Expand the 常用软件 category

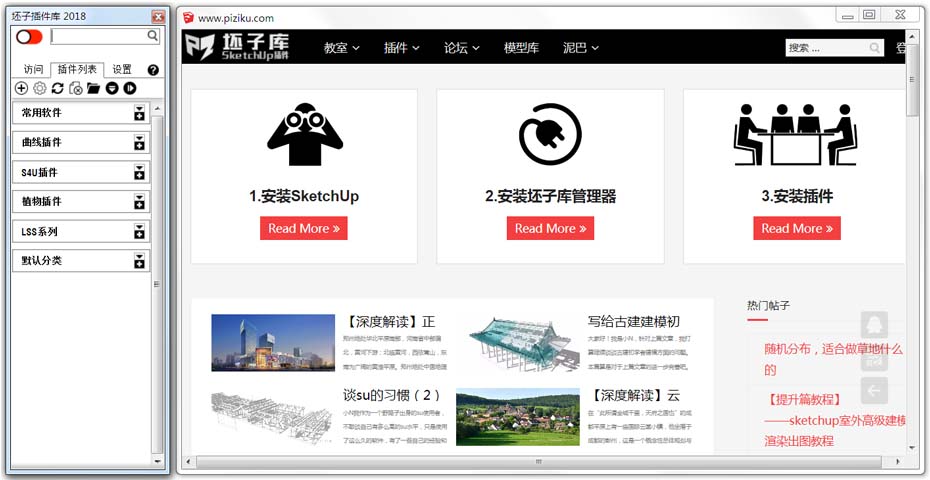[140, 114]
